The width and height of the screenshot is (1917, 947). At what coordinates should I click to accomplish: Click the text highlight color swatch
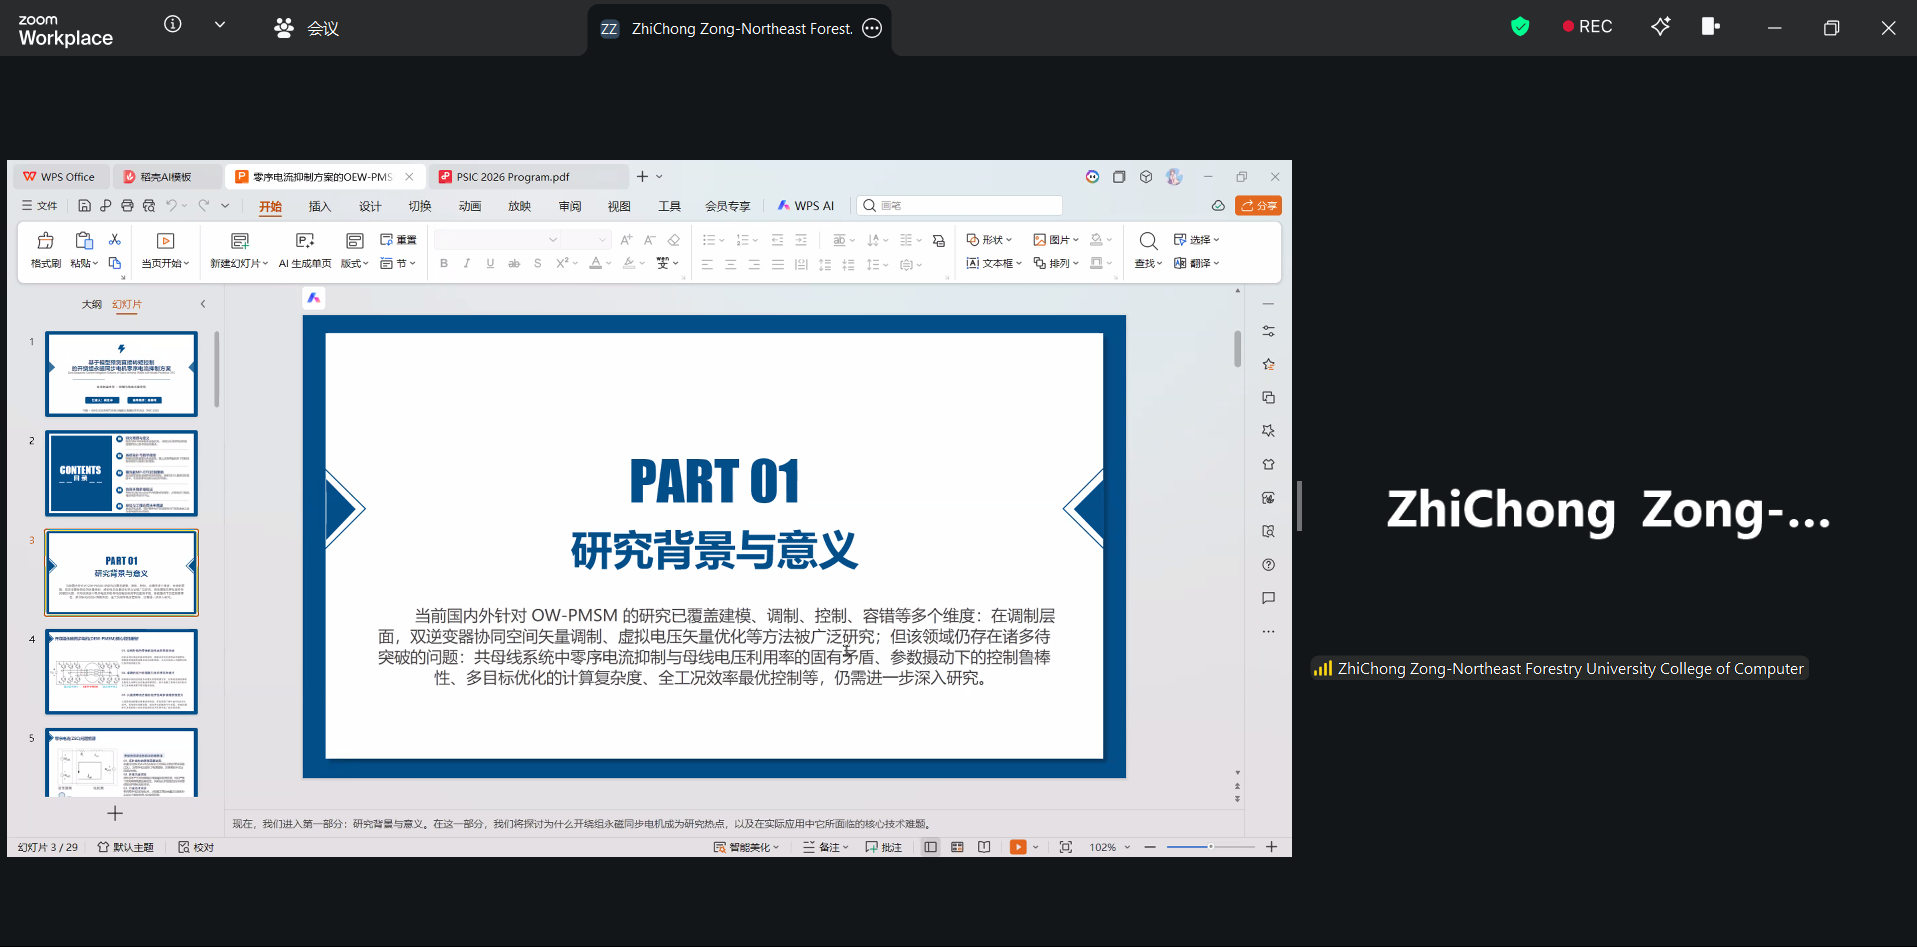tap(629, 264)
